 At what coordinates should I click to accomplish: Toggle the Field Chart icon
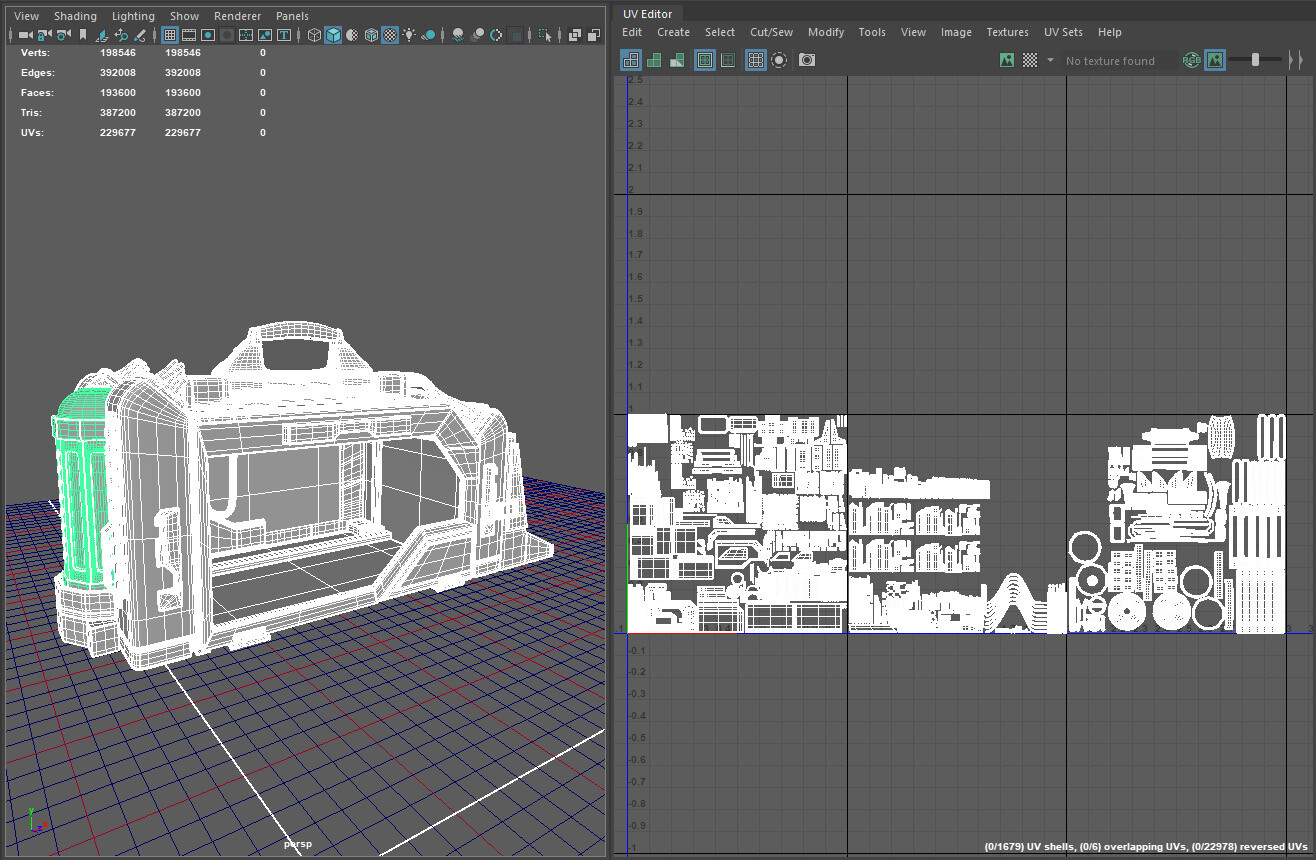(x=246, y=35)
